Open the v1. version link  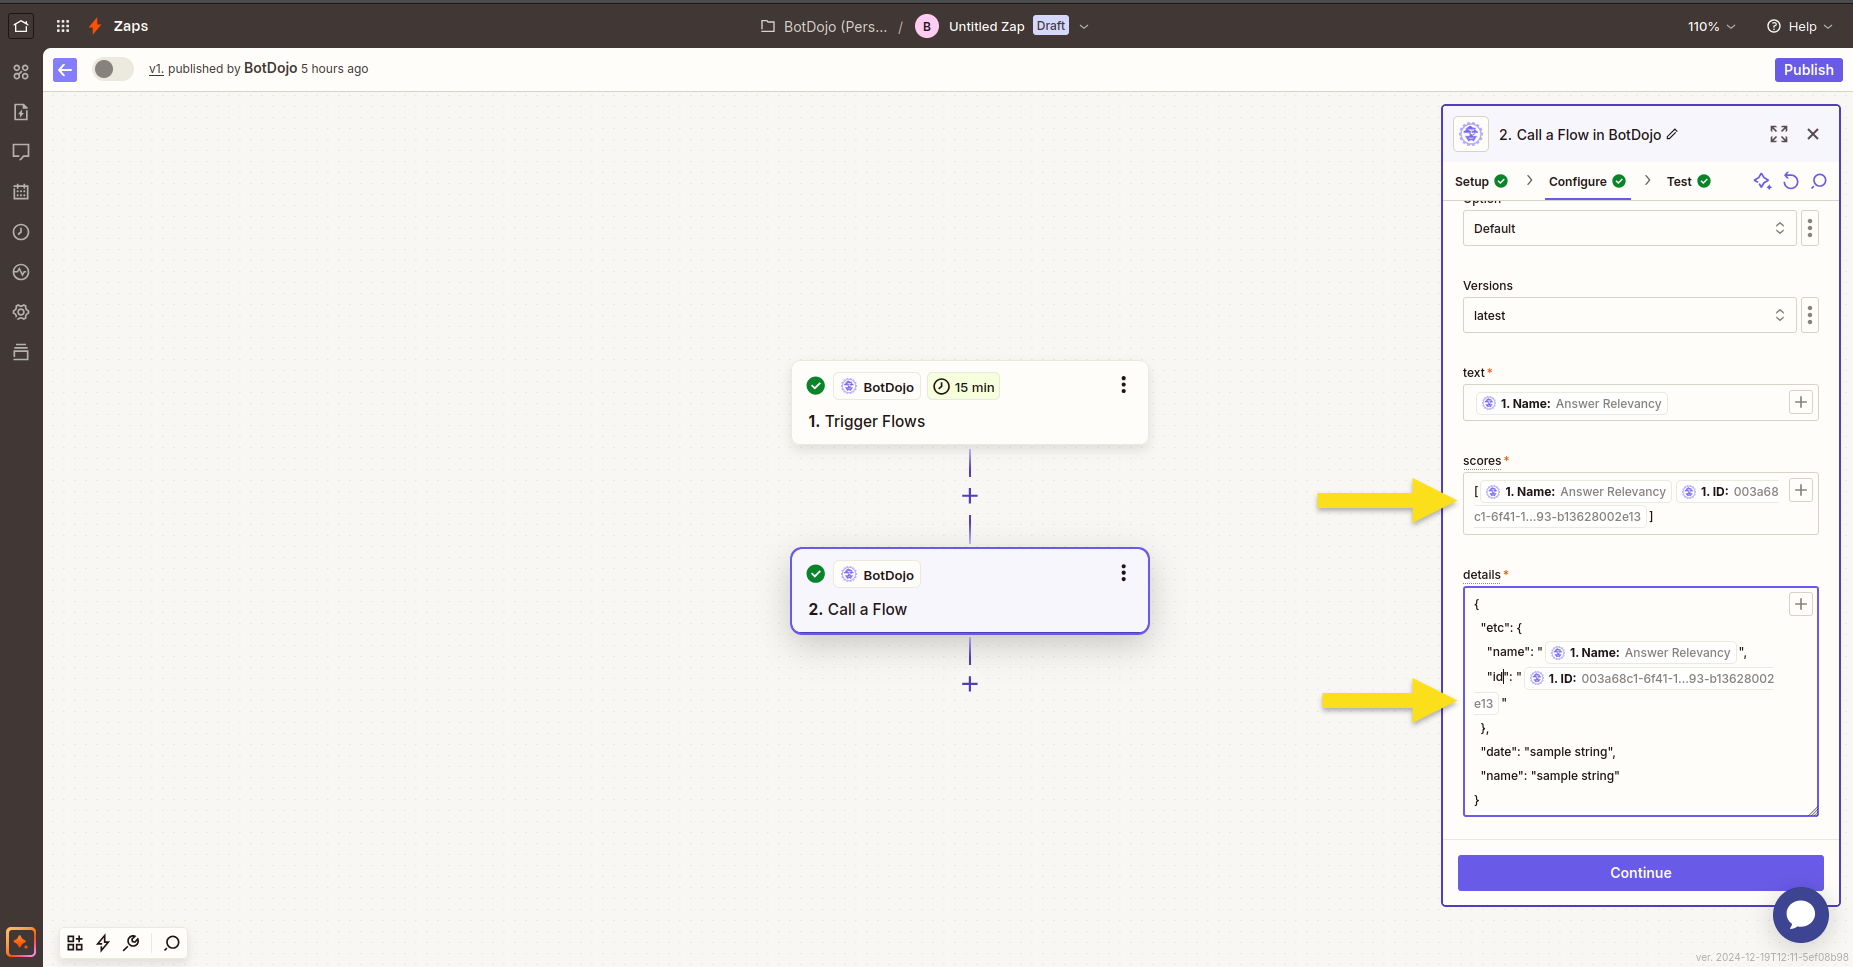(156, 69)
